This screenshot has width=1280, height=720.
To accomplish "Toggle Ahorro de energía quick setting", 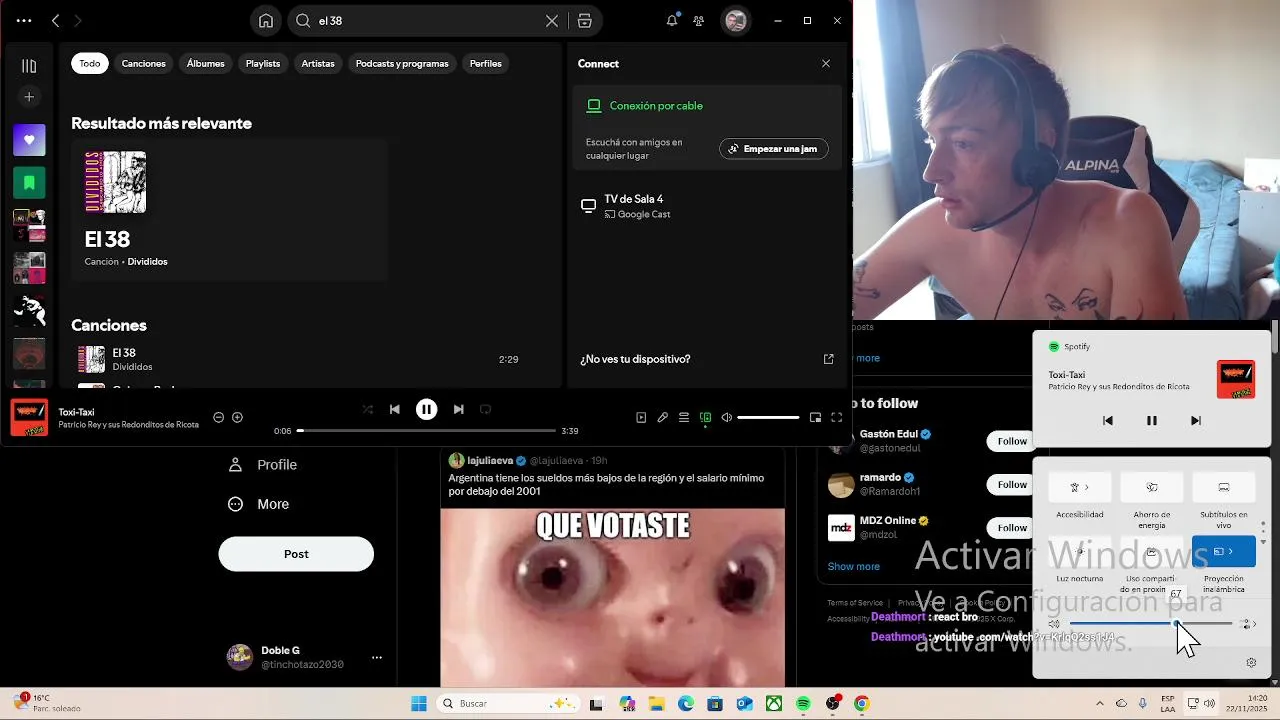I will 1152,487.
